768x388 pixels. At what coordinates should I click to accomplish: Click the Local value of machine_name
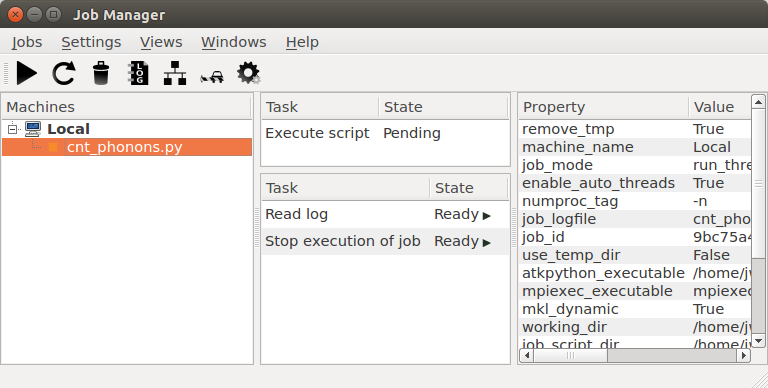712,147
